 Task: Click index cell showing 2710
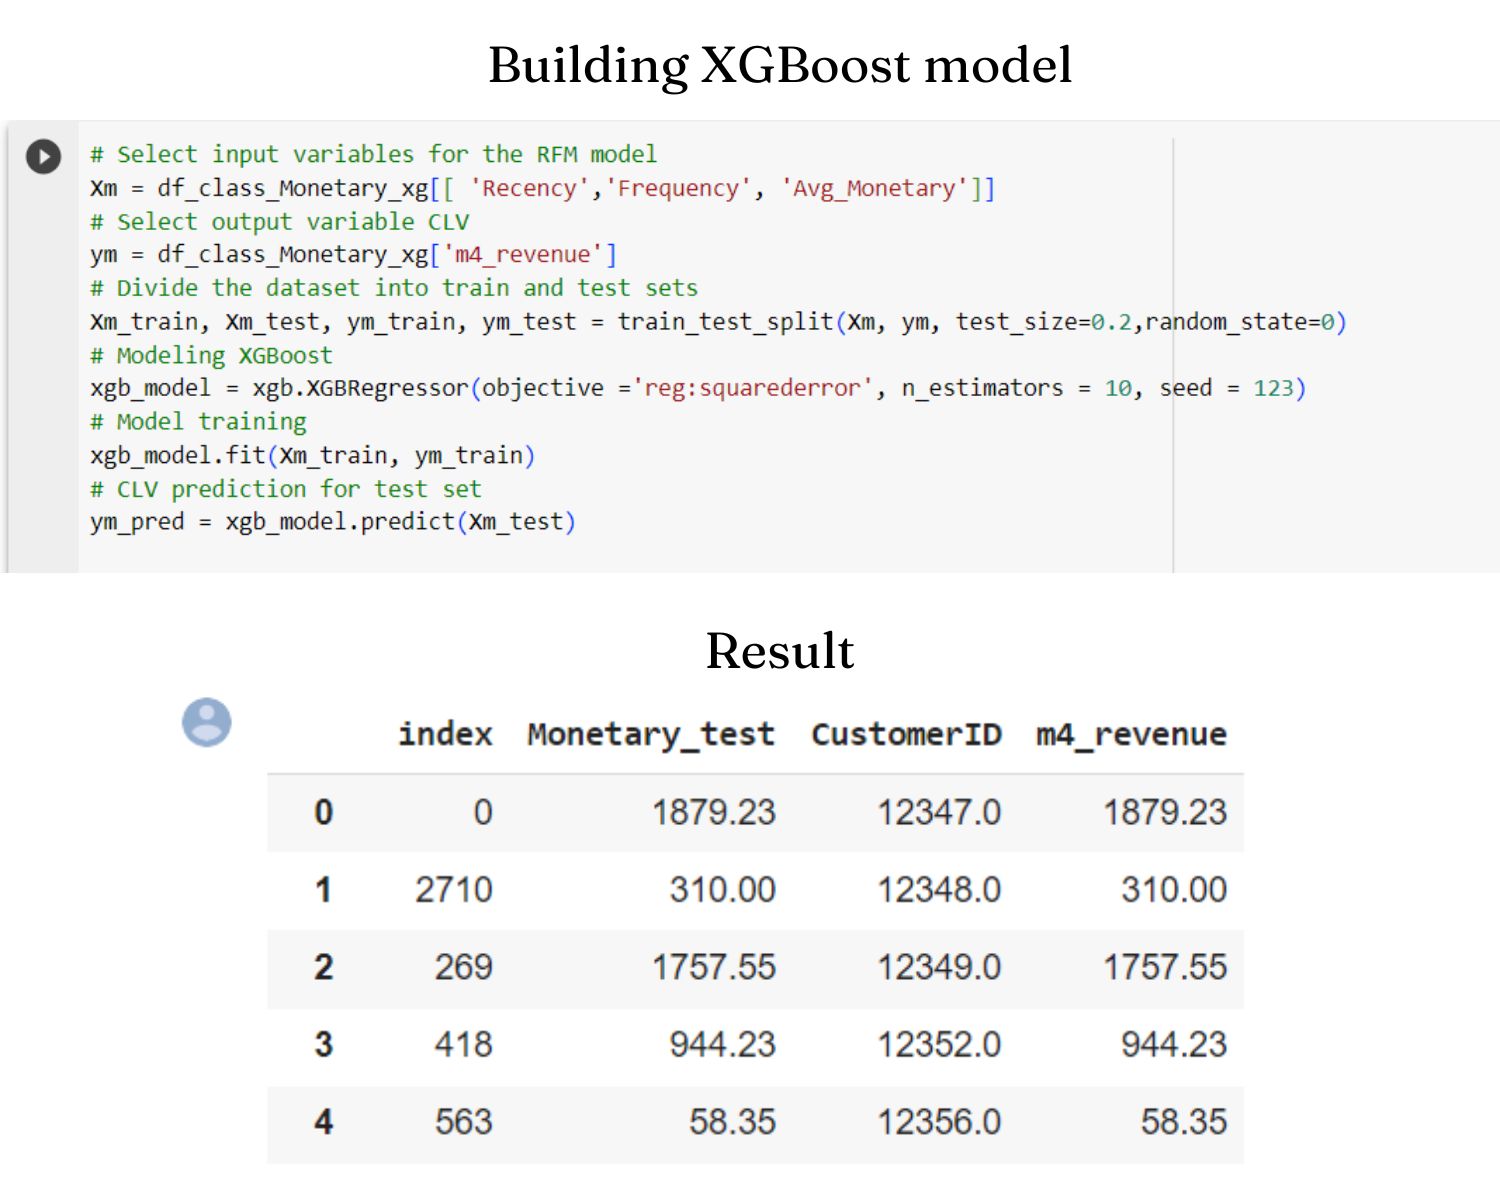(x=454, y=889)
